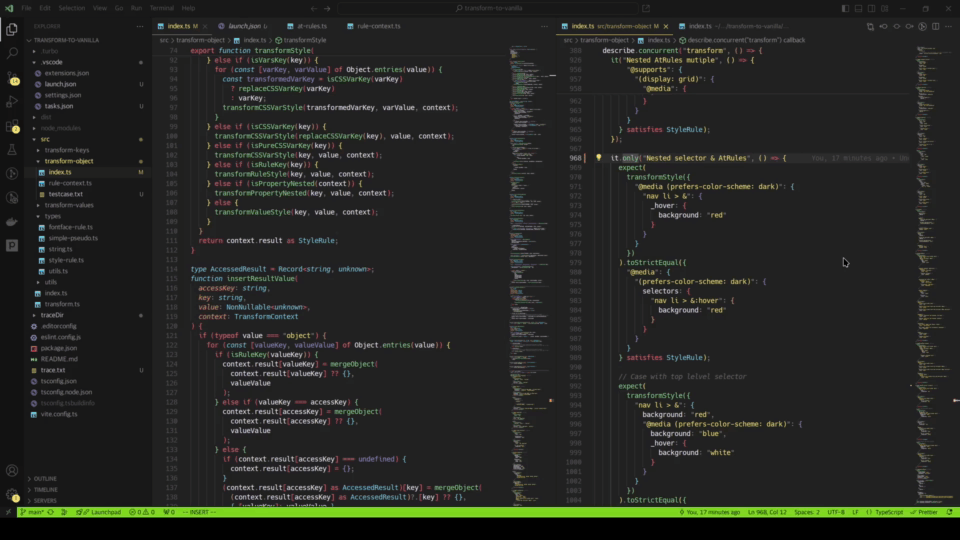Screen dimensions: 960x540
Task: Open more actions in left editor group
Action: [x=544, y=26]
